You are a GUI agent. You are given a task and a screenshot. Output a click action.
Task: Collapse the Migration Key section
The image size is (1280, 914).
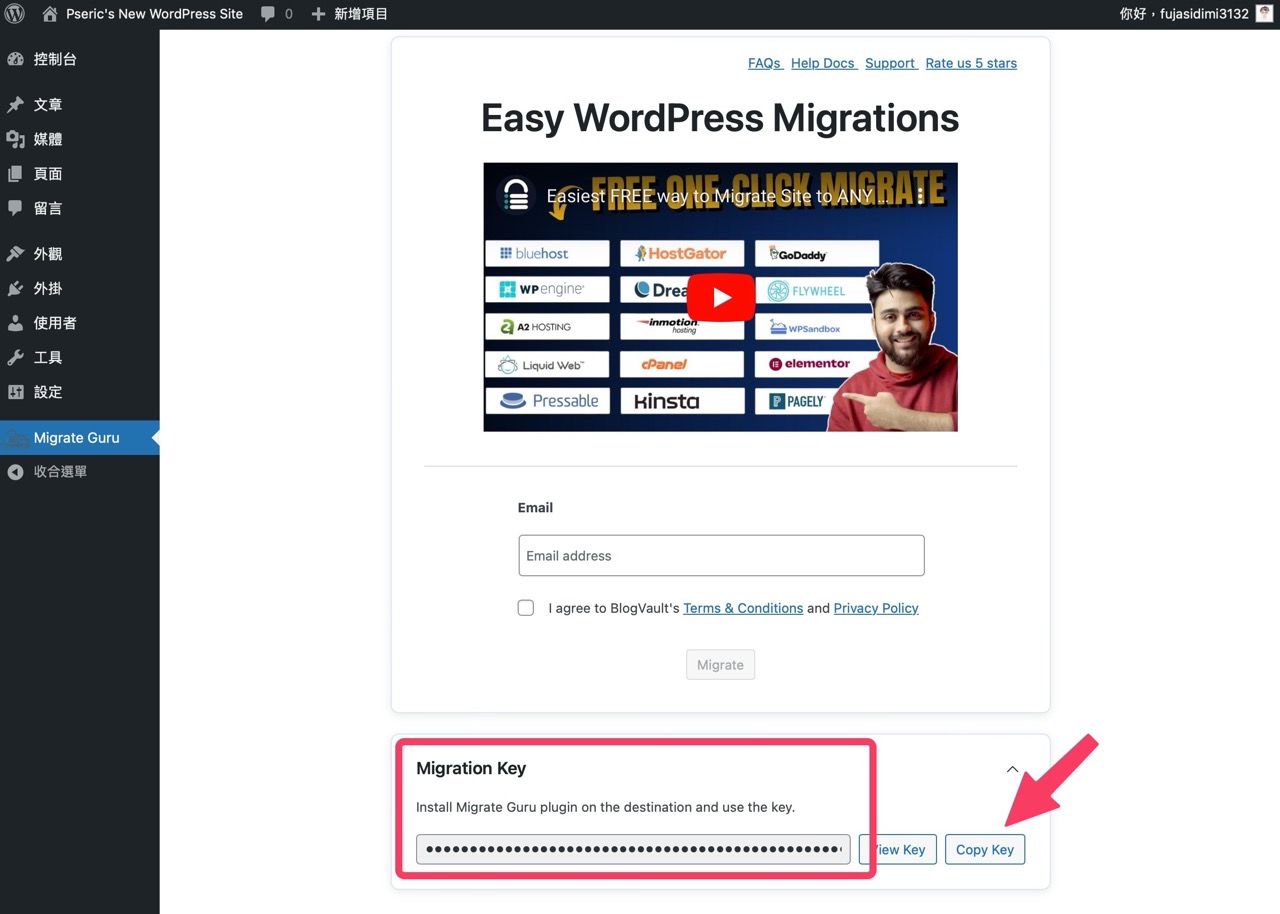tap(1012, 769)
